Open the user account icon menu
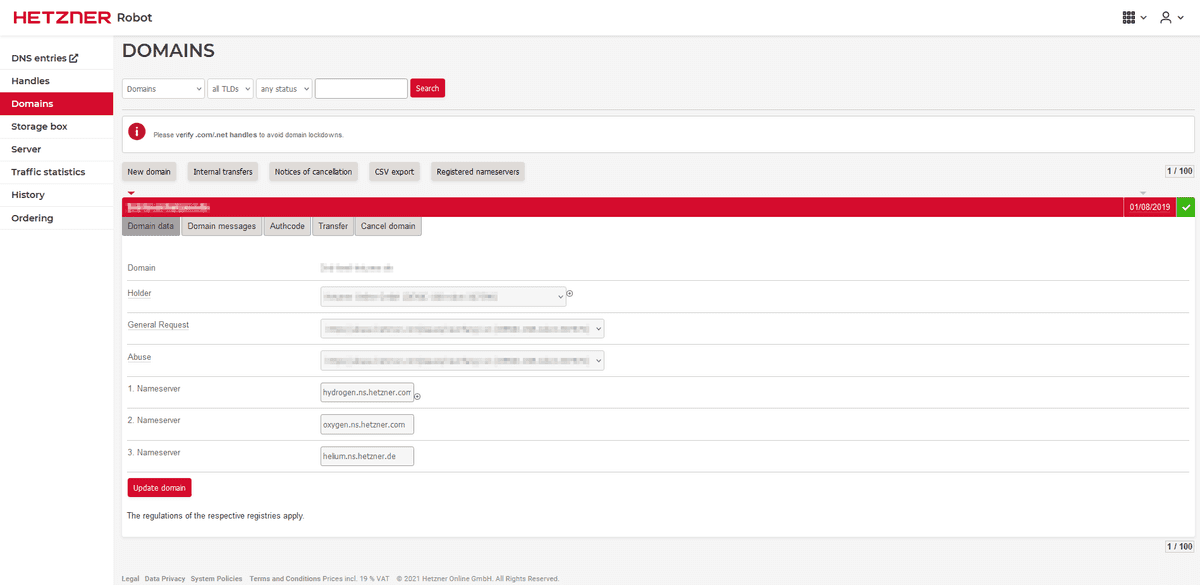The height and width of the screenshot is (585, 1200). 1168,17
